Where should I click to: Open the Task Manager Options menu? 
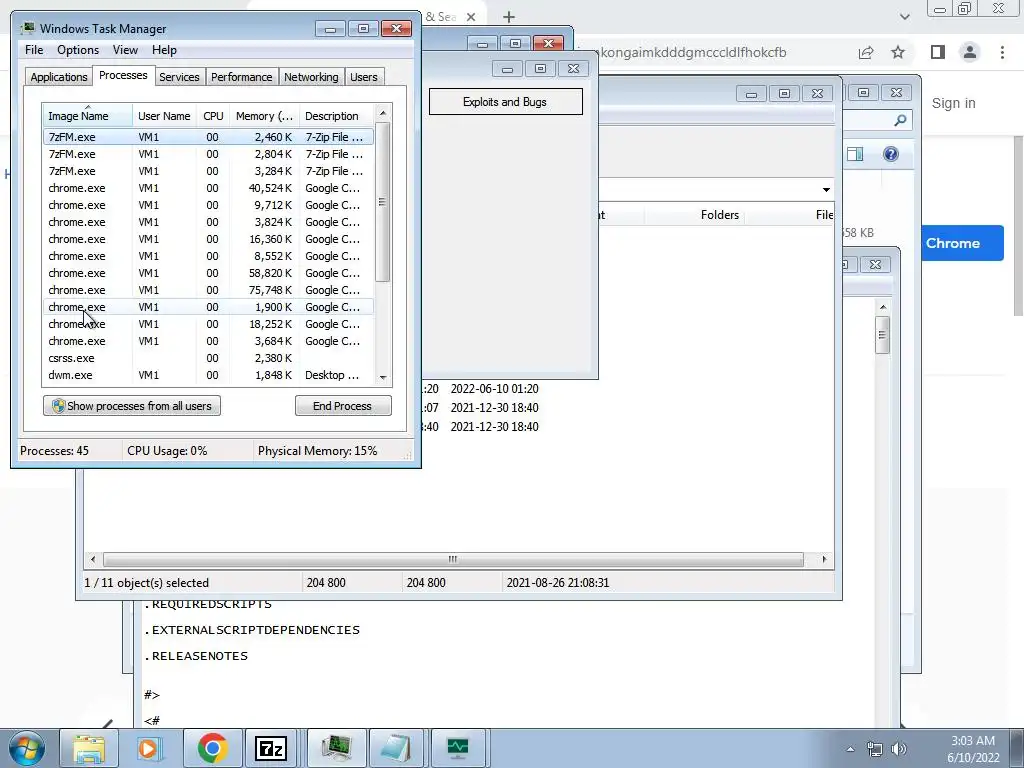point(78,50)
